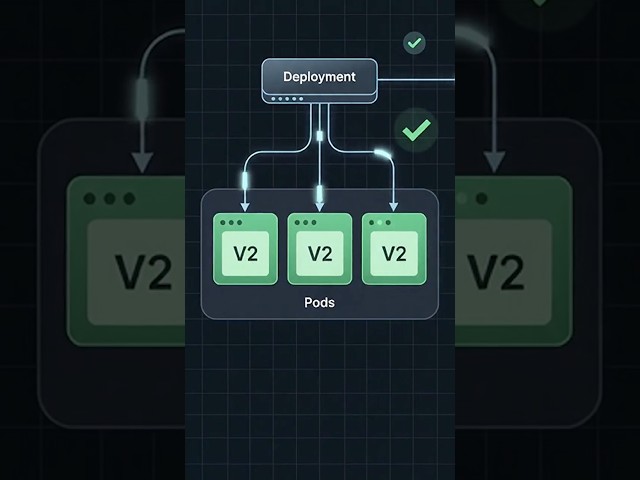Click the small green checkmark near the top
This screenshot has height=480, width=640.
[414, 43]
